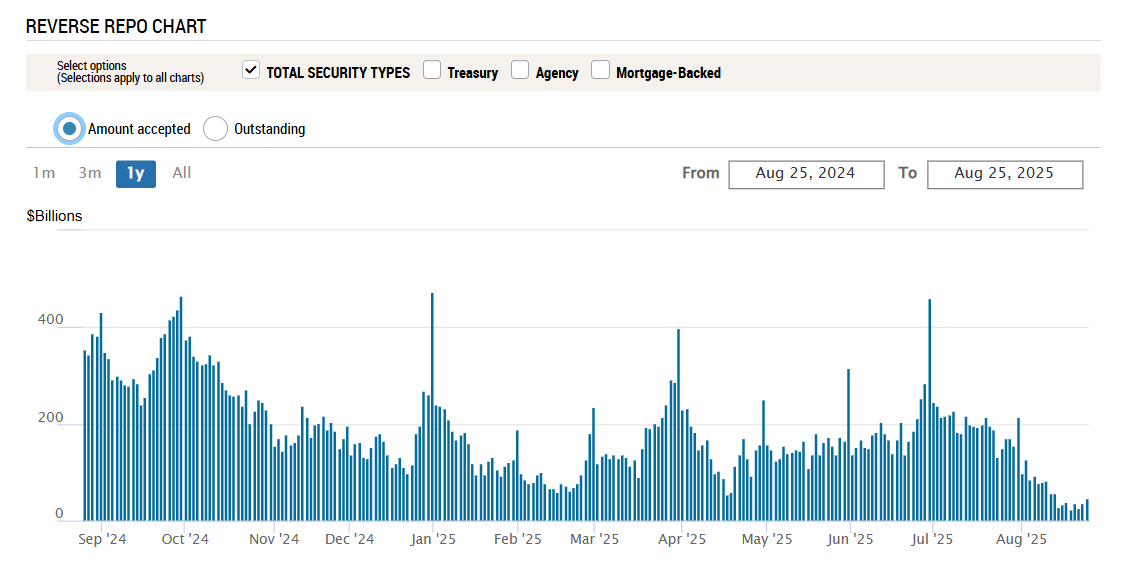The height and width of the screenshot is (567, 1132).
Task: Switch chart range to 1m
Action: click(x=44, y=173)
